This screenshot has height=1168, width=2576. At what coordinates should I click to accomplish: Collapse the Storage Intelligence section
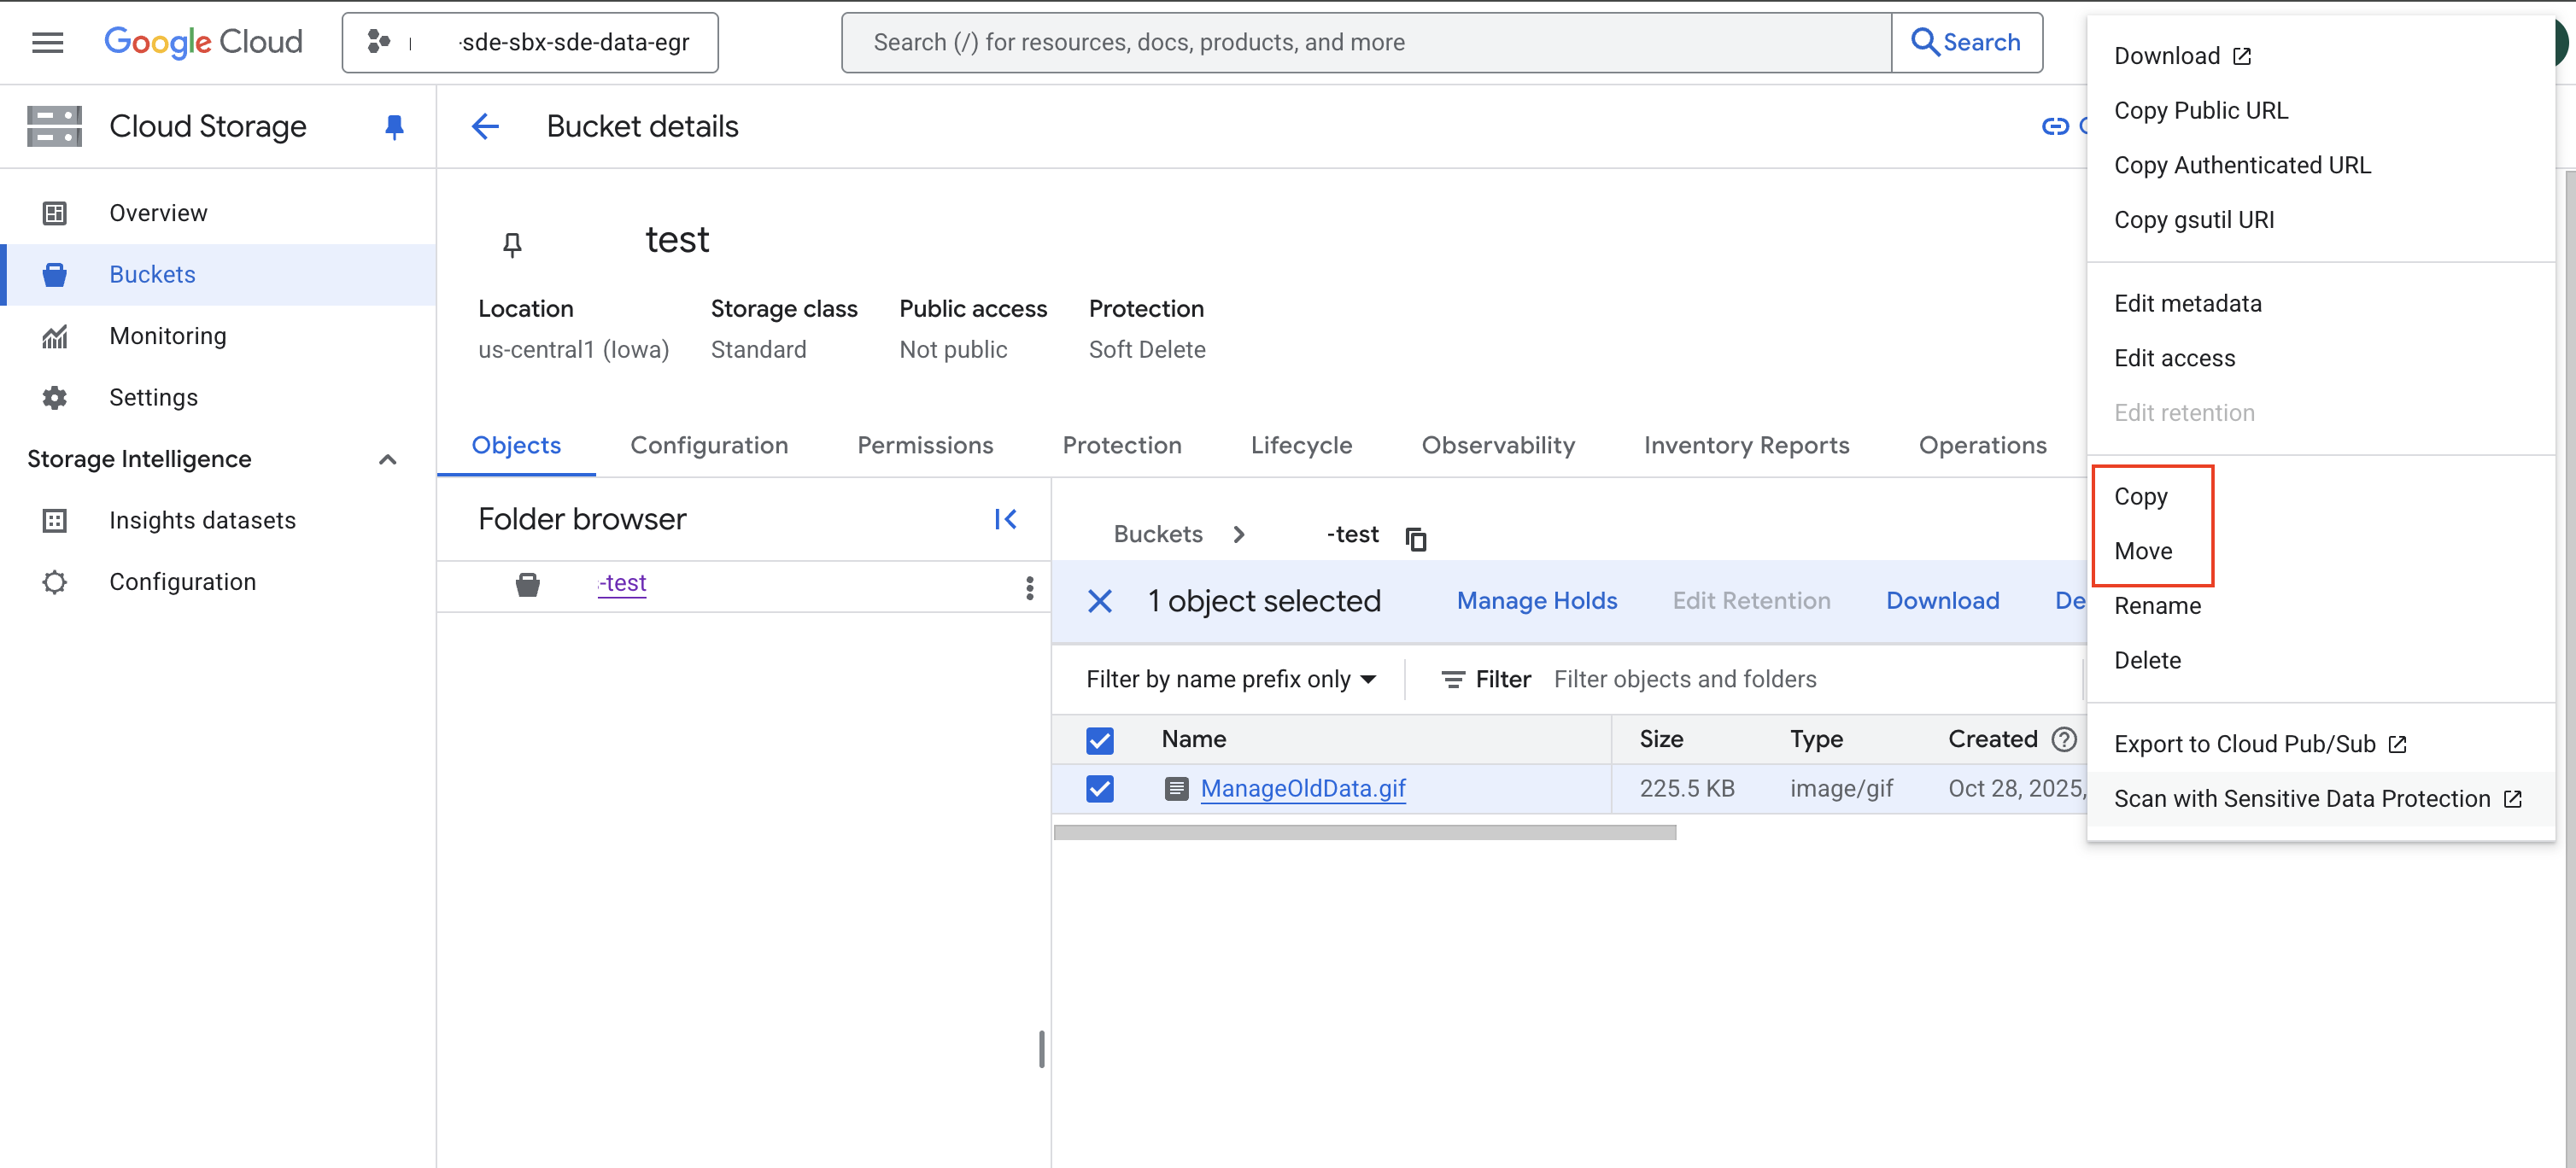(387, 459)
